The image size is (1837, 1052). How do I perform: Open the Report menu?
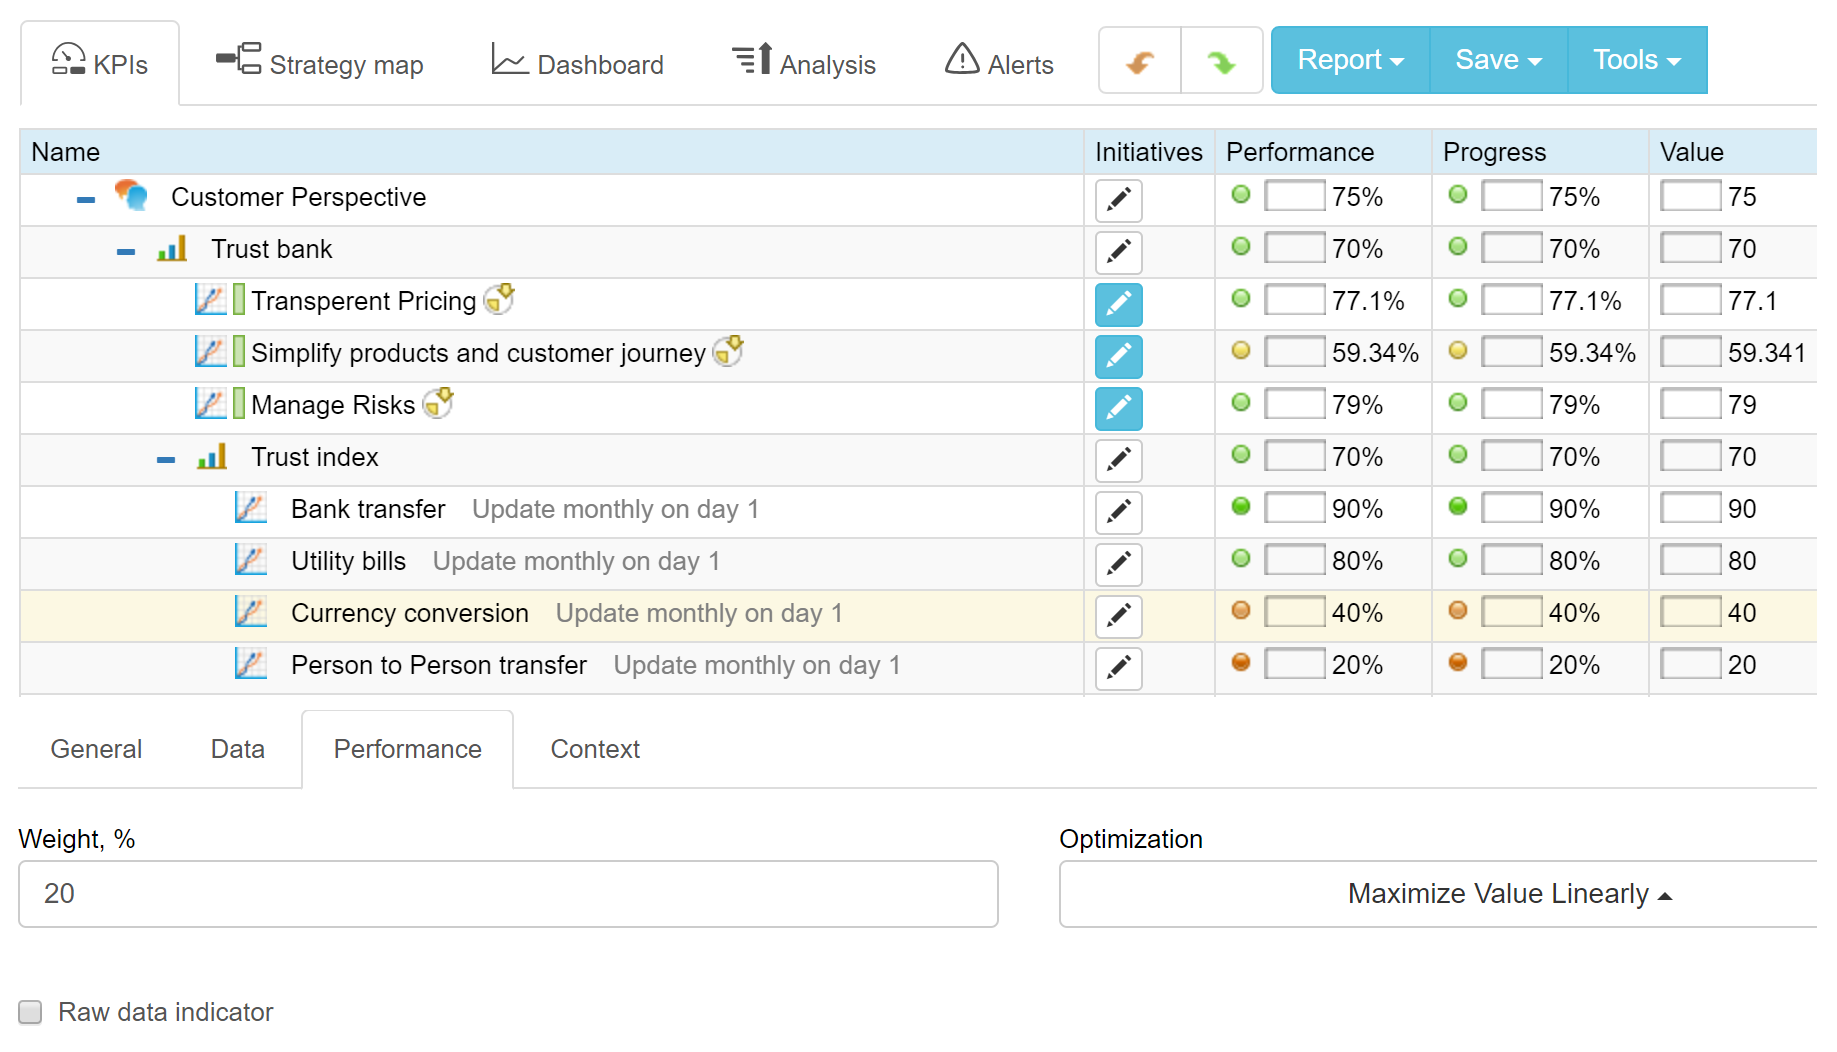pos(1349,59)
